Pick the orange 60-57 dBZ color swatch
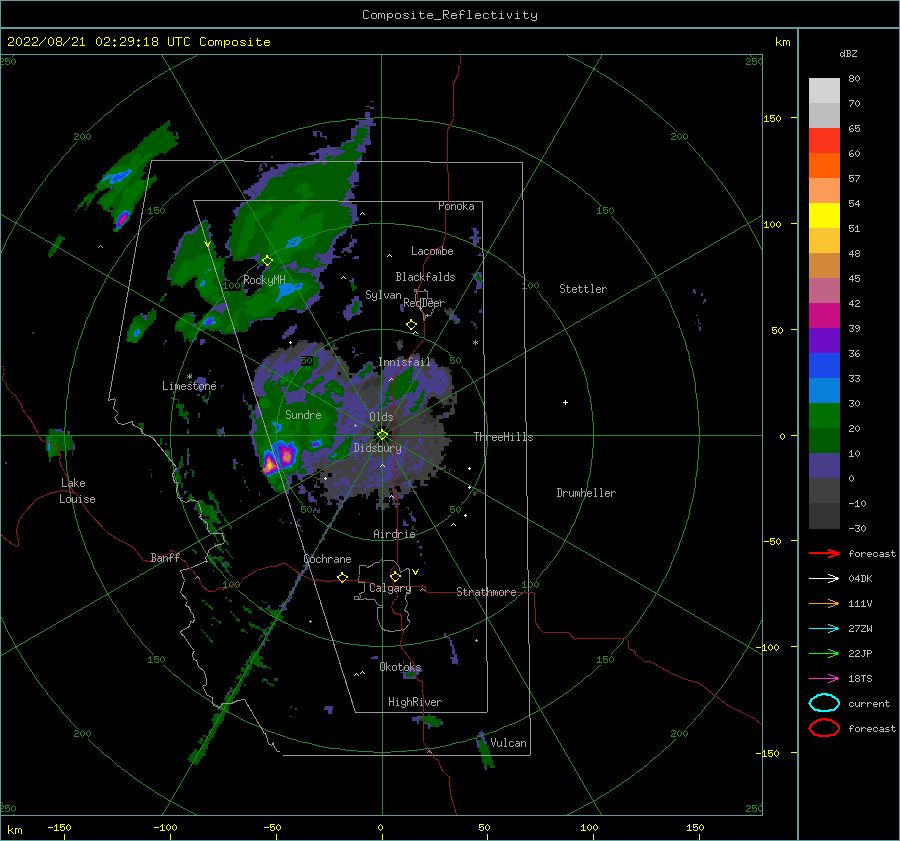The height and width of the screenshot is (841, 900). coord(824,166)
